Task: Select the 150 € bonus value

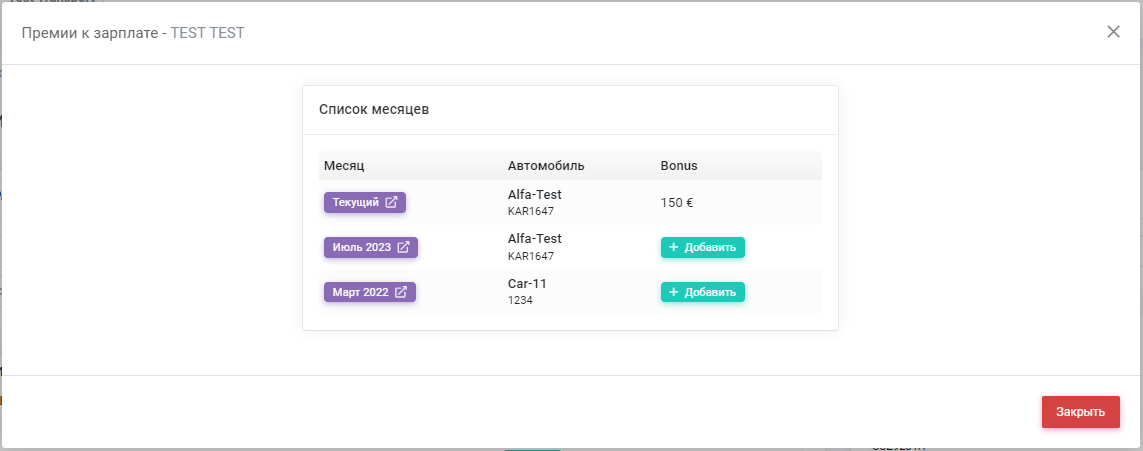Action: pyautogui.click(x=676, y=203)
